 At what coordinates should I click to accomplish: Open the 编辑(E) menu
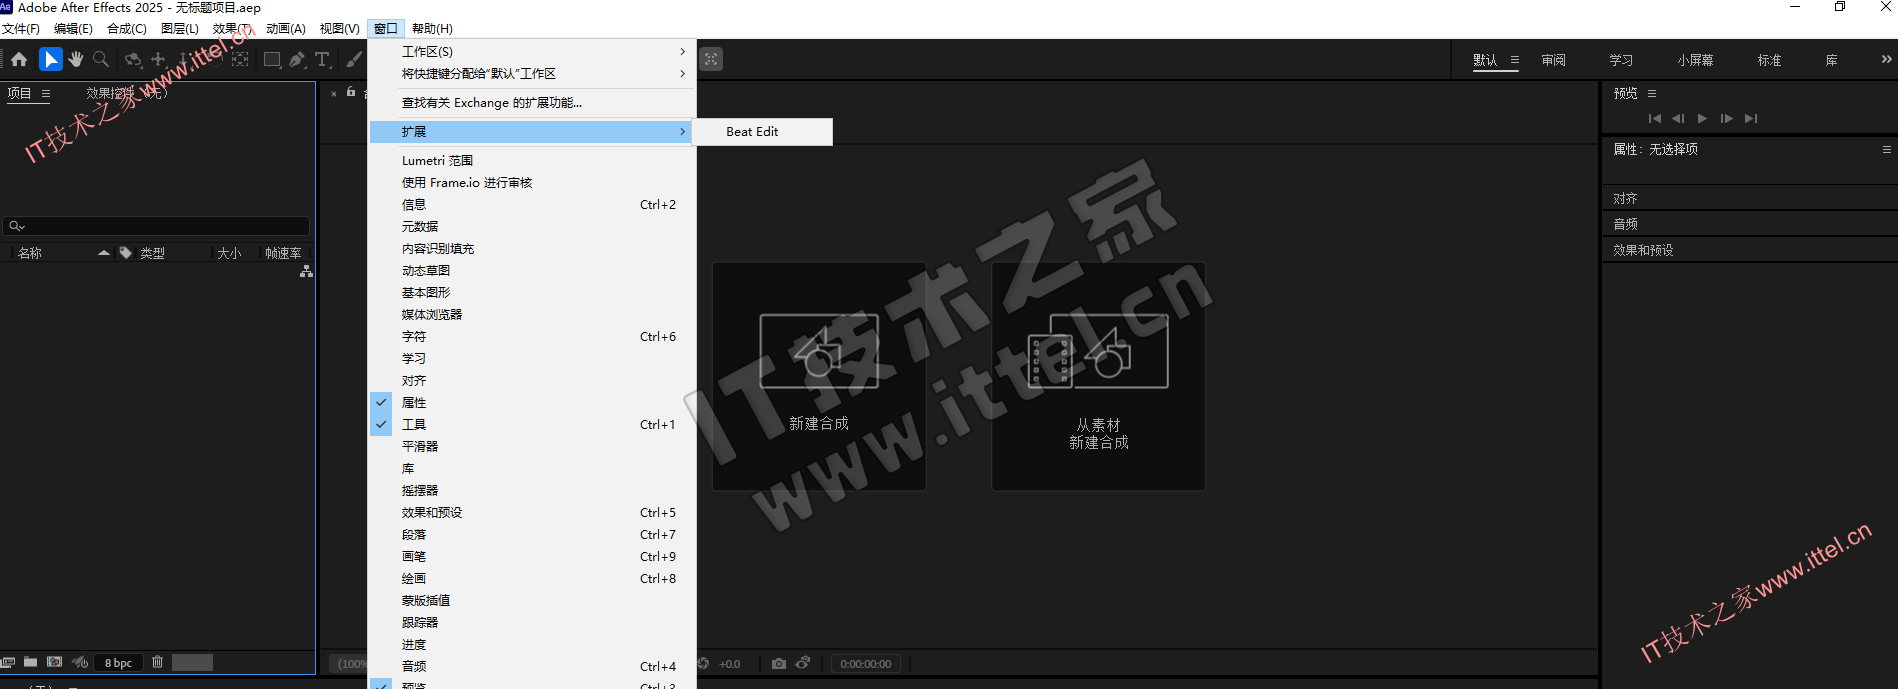(73, 29)
